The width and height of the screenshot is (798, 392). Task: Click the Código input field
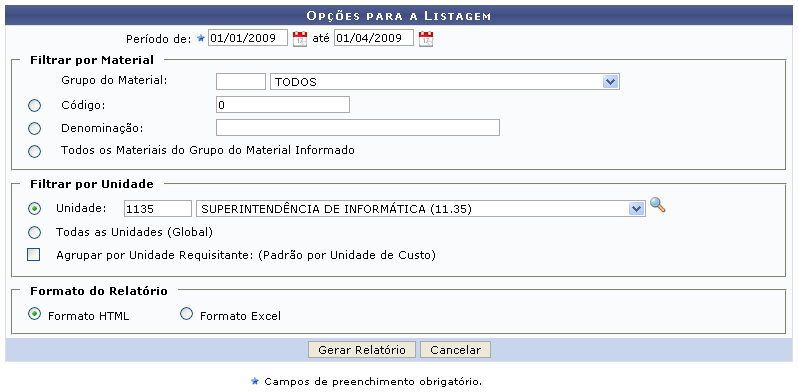(x=283, y=104)
